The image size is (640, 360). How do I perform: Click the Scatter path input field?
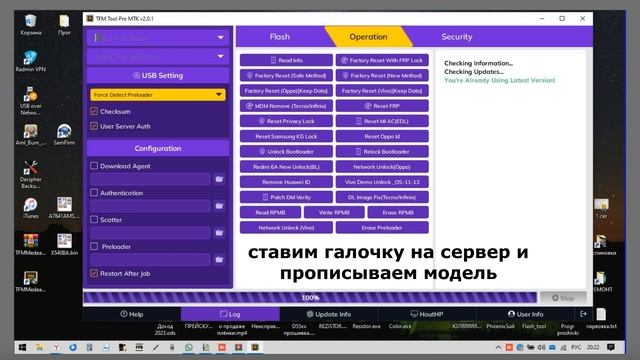(x=150, y=233)
